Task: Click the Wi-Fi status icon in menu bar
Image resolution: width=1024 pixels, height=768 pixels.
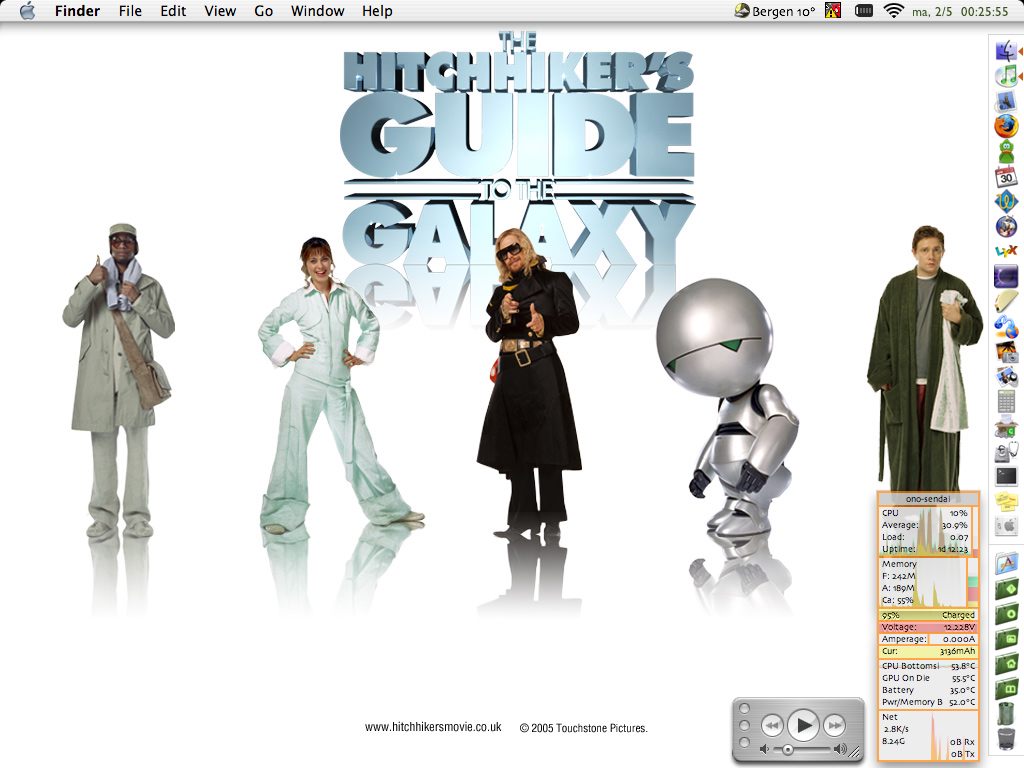Action: click(893, 10)
